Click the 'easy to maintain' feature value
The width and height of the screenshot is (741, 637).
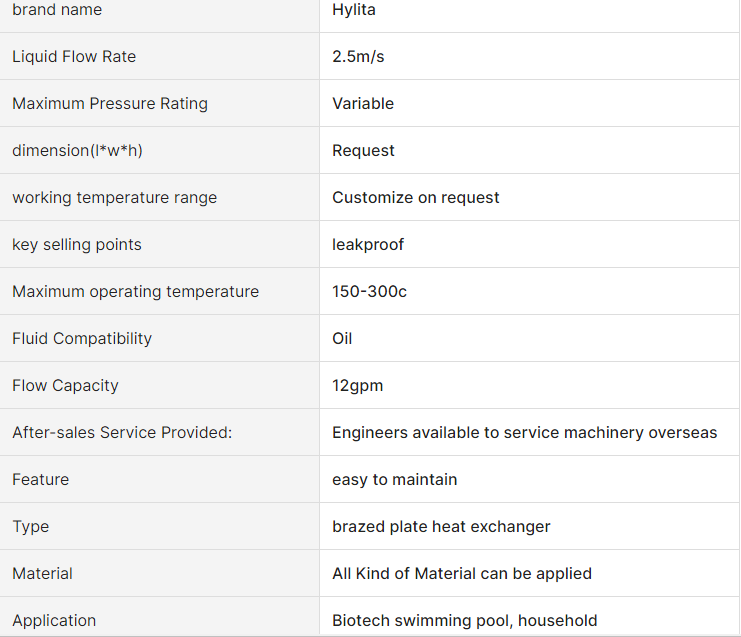click(x=394, y=480)
